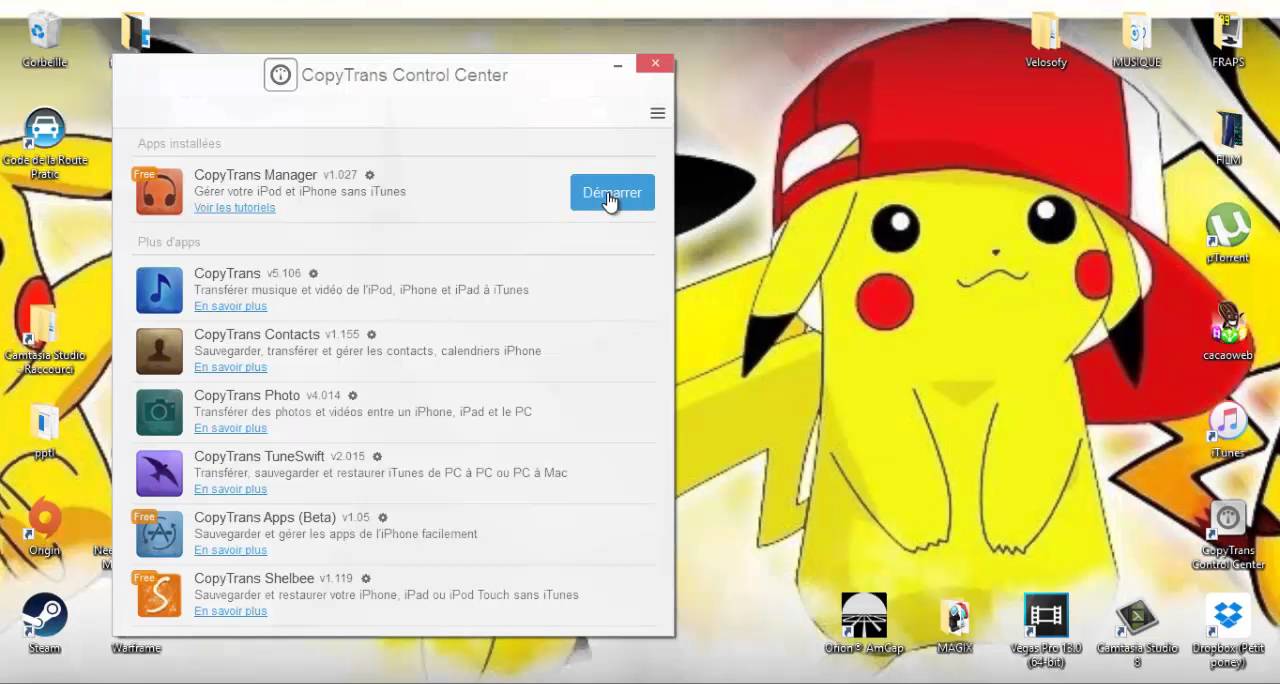Open settings gear next to CopyTrans Shelbee
The image size is (1280, 684).
click(x=365, y=578)
